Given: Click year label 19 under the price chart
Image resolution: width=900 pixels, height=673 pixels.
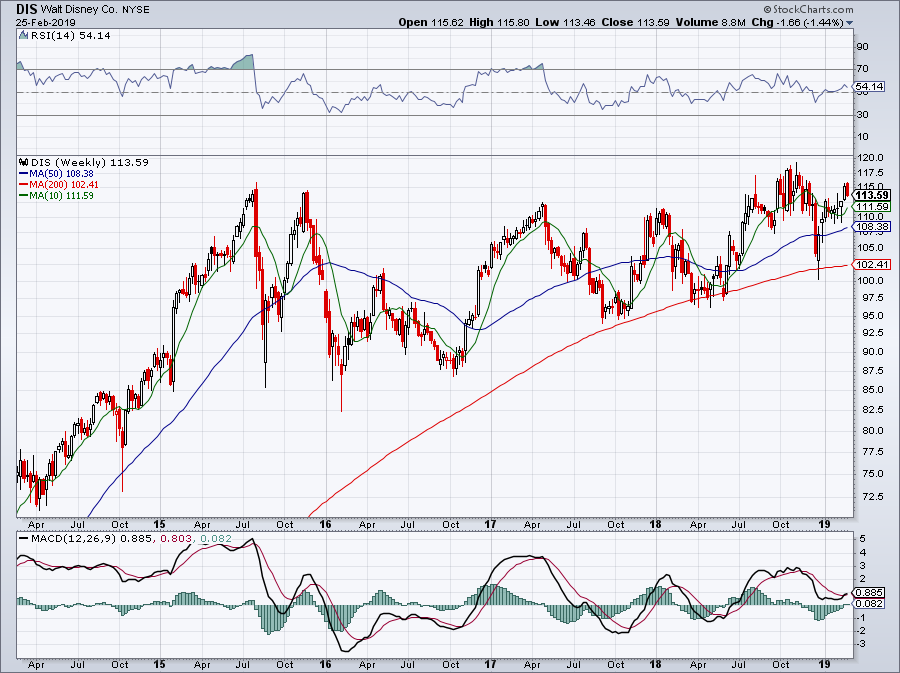Looking at the screenshot, I should coord(824,524).
